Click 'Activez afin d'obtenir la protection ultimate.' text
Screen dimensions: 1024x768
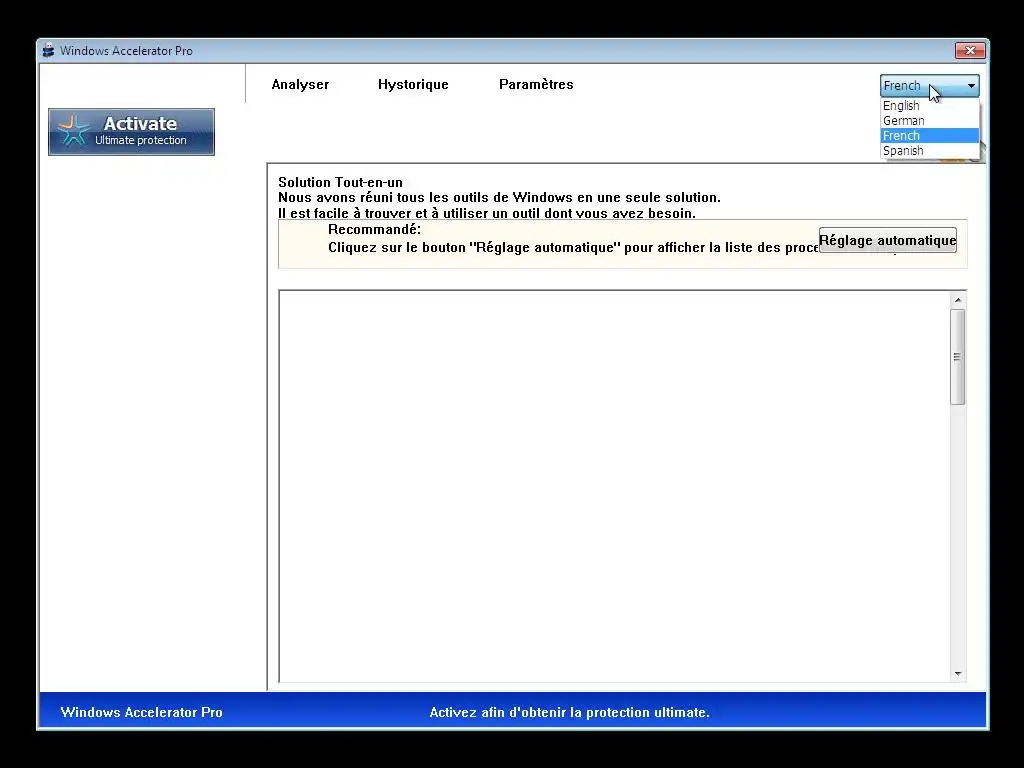[x=569, y=712]
